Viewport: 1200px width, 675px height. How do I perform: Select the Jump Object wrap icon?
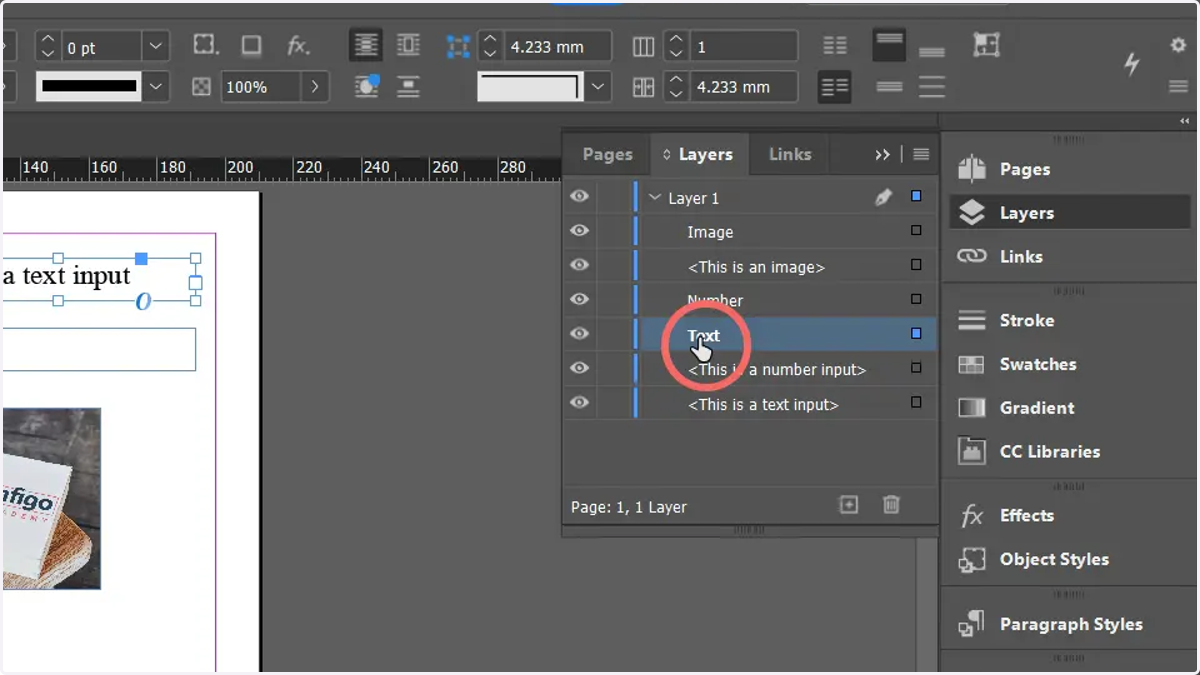(408, 86)
